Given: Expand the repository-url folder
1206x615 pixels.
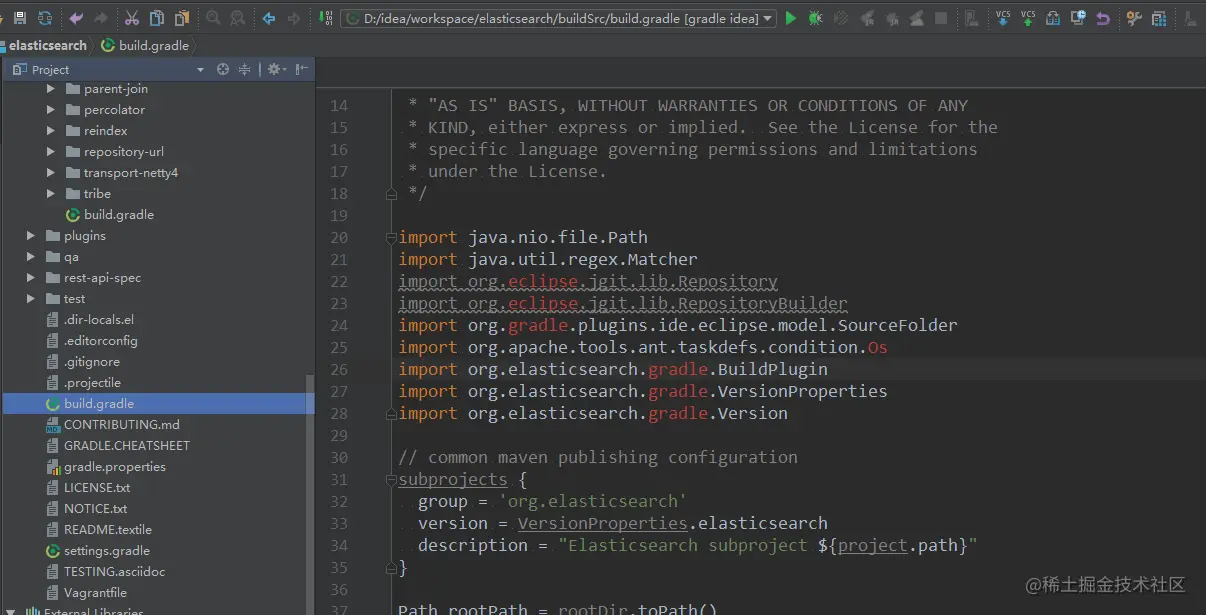Looking at the screenshot, I should (x=51, y=152).
